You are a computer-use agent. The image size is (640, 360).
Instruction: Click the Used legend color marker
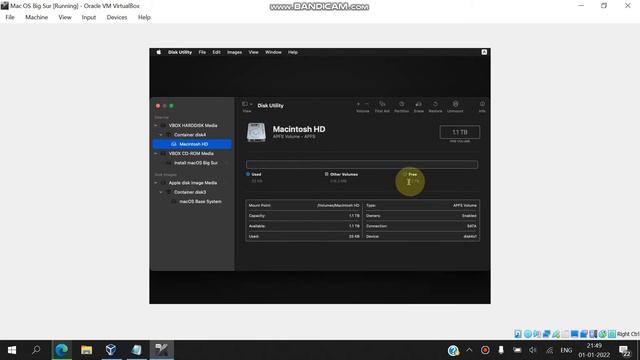248,174
